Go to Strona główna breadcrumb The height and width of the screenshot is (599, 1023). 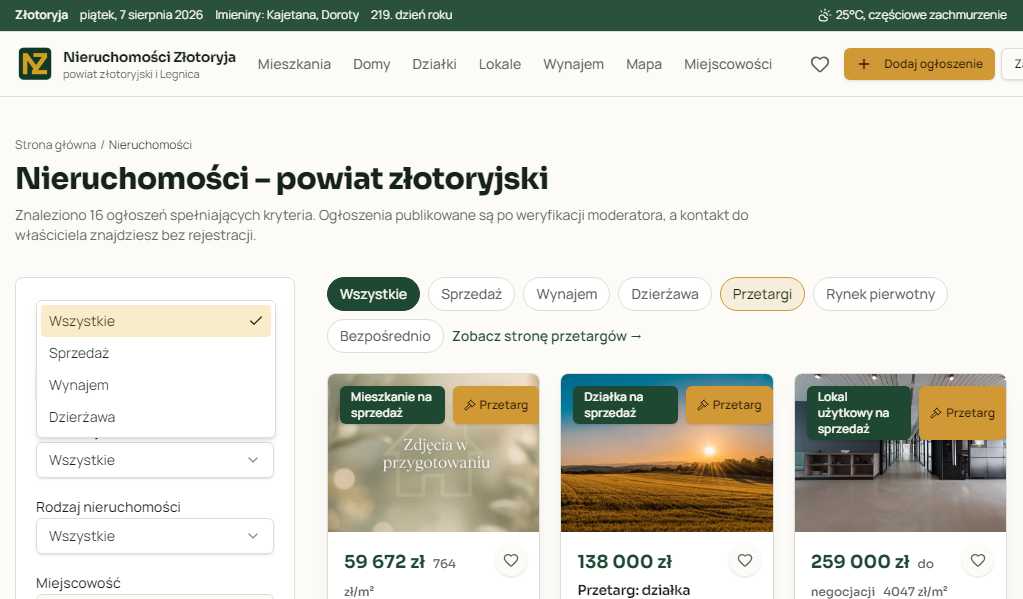(55, 145)
